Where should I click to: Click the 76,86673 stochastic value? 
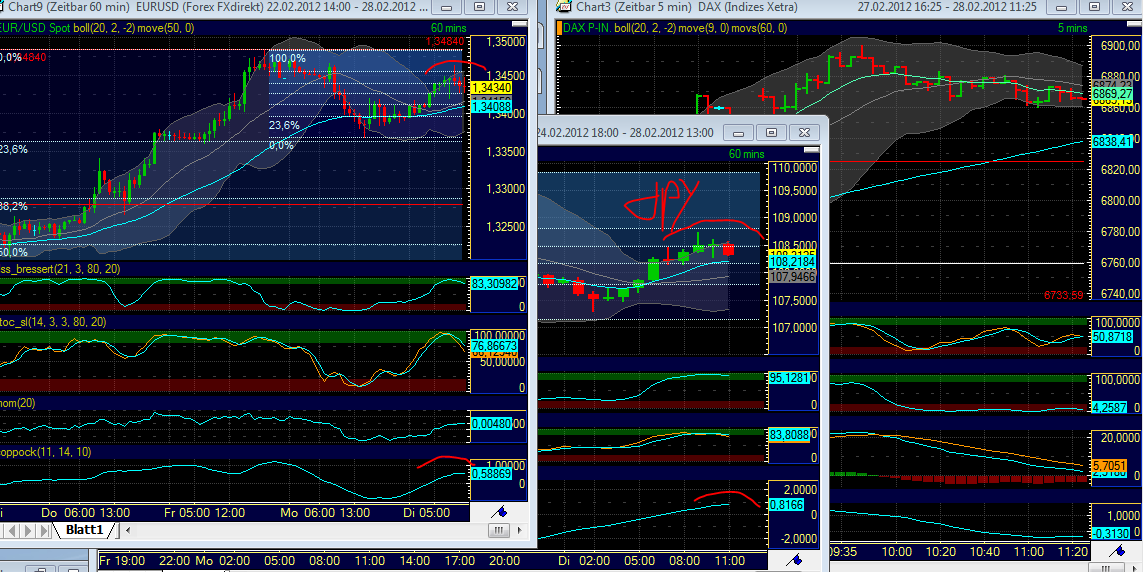pos(494,345)
